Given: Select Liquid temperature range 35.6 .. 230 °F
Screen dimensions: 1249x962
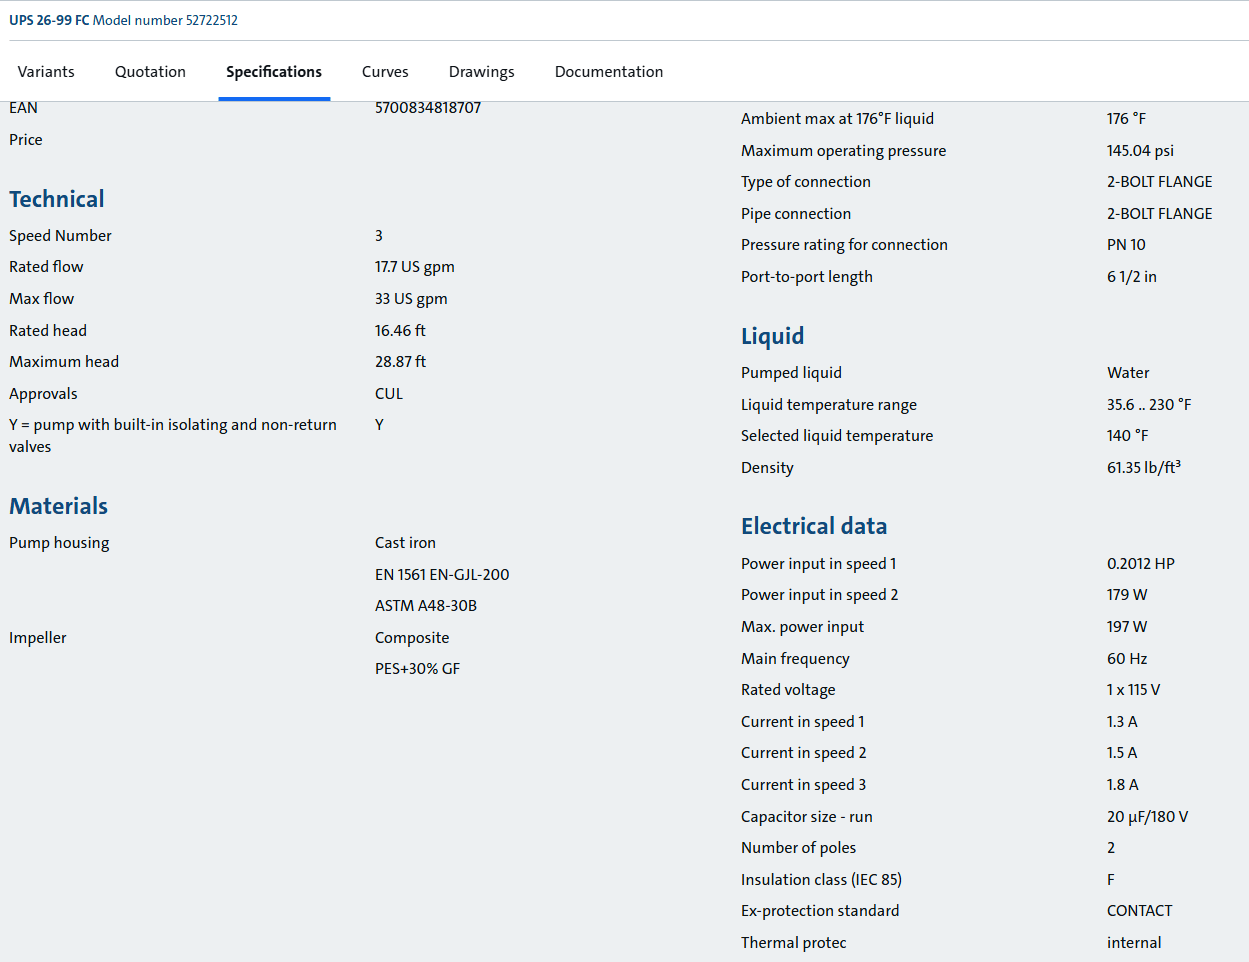Looking at the screenshot, I should click(1149, 405).
